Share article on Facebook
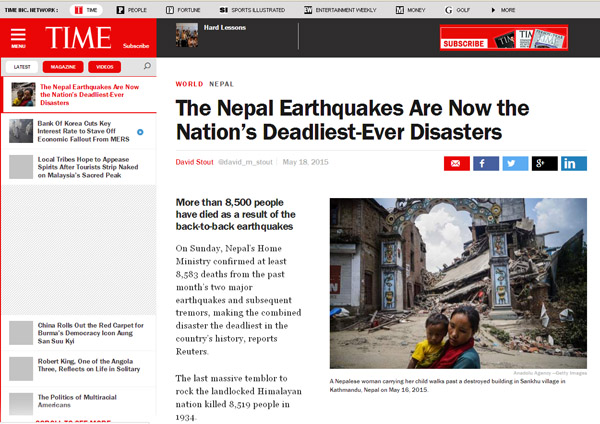This screenshot has height=424, width=600. click(485, 164)
